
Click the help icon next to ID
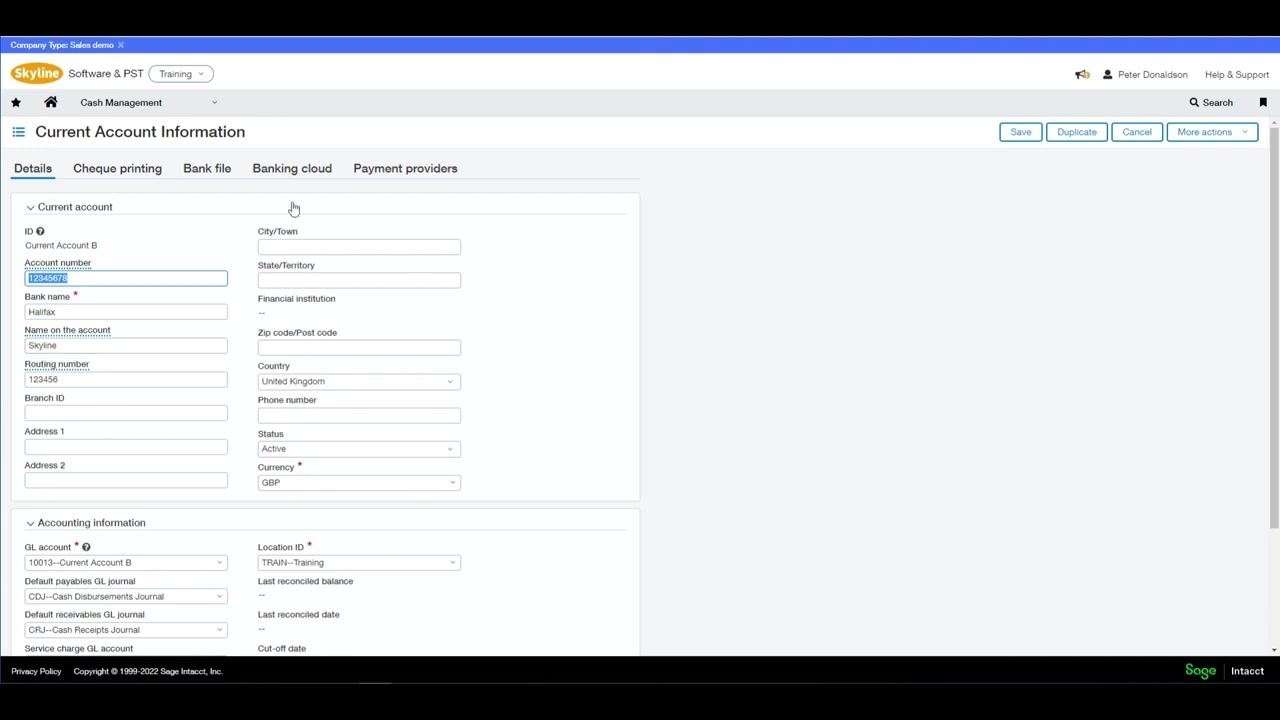[40, 231]
